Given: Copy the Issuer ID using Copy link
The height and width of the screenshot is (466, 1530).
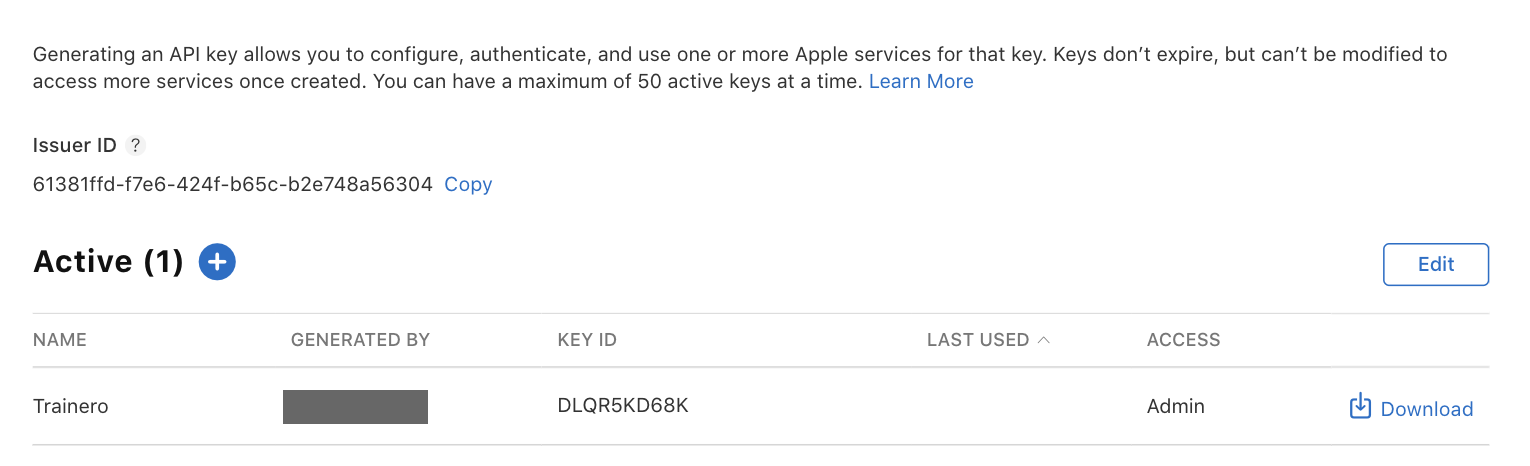Looking at the screenshot, I should [x=468, y=184].
